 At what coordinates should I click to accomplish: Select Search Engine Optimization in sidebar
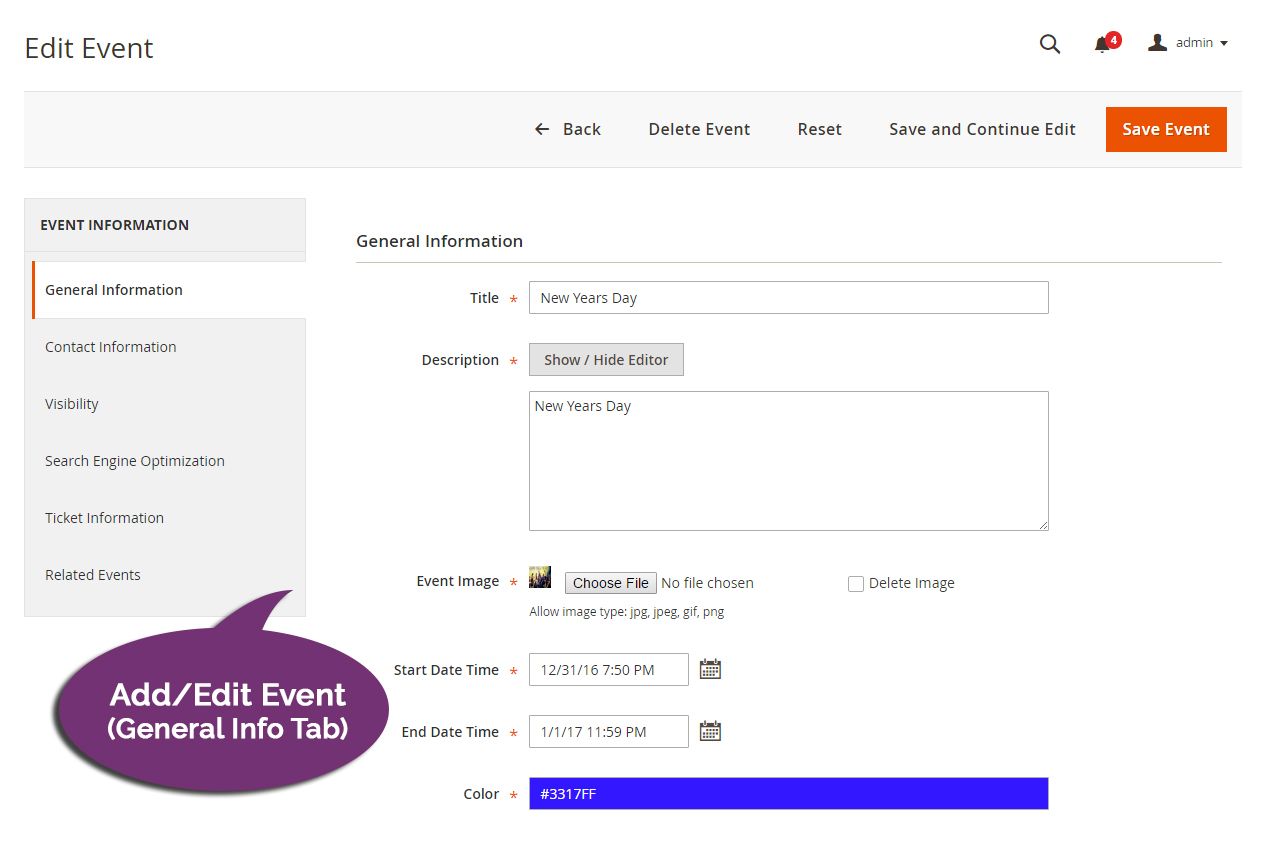point(134,461)
